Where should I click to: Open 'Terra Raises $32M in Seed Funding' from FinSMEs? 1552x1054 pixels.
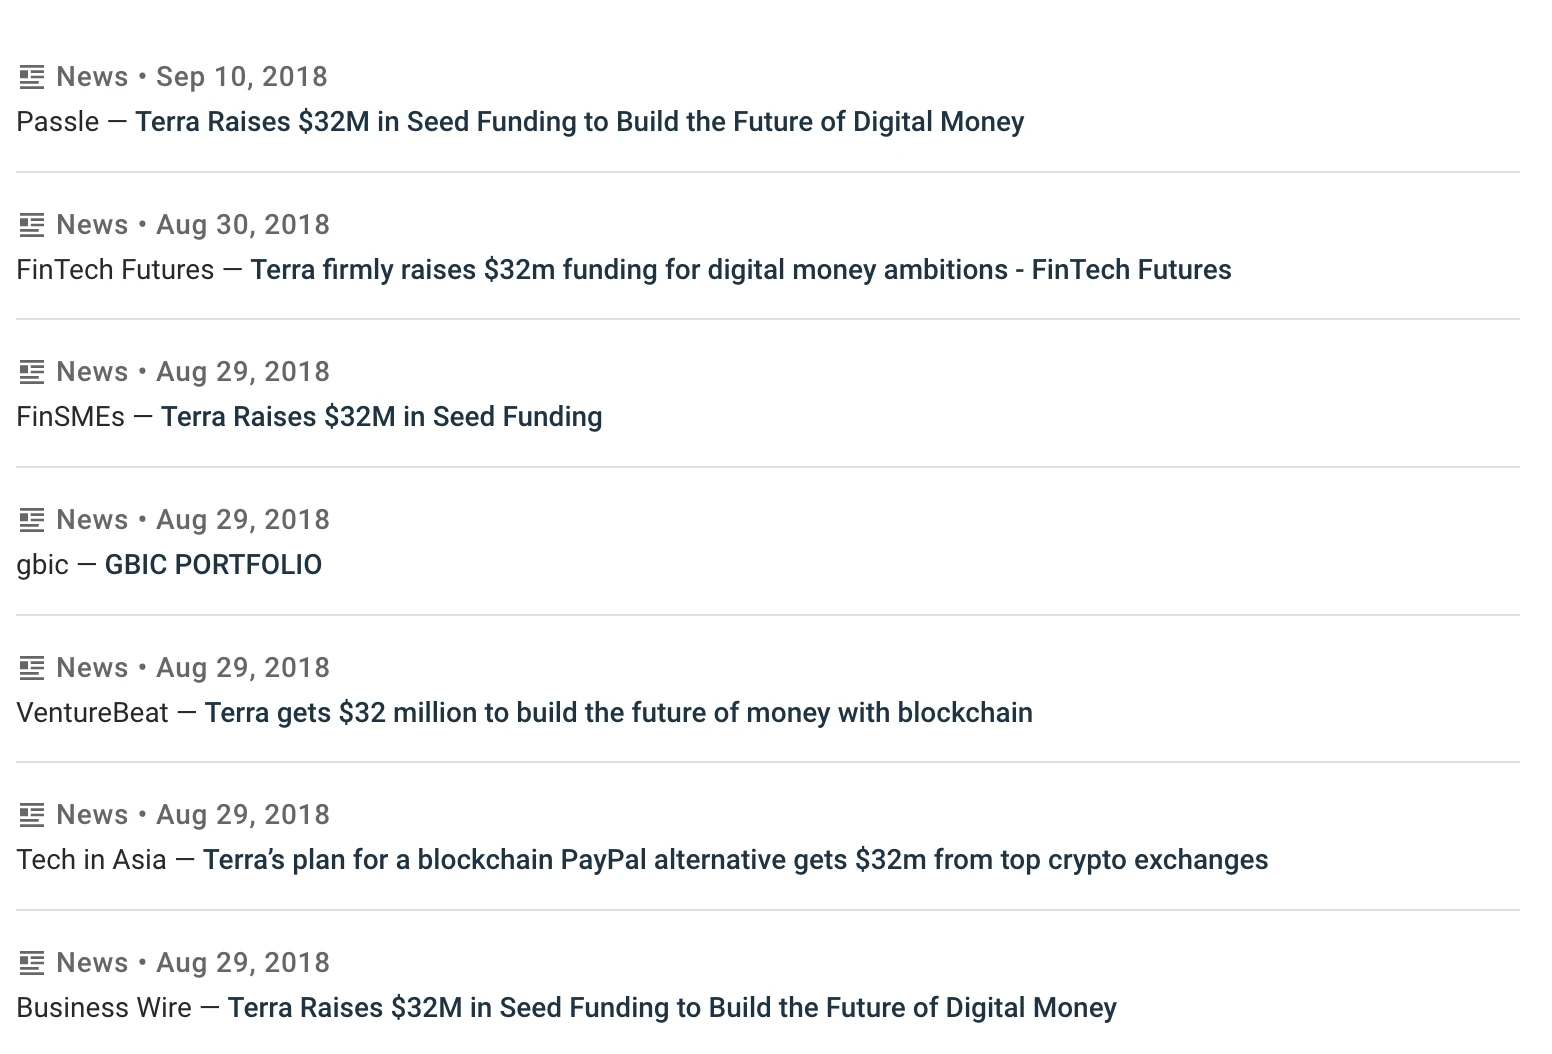(381, 417)
